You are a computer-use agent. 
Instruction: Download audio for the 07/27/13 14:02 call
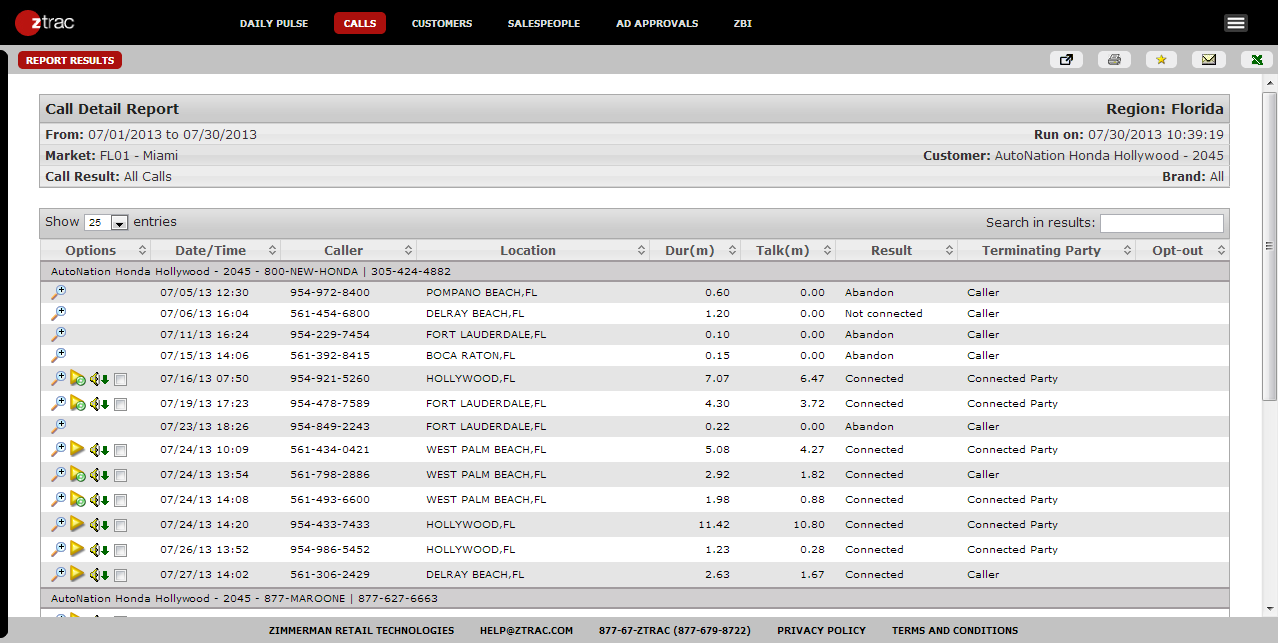(x=99, y=575)
